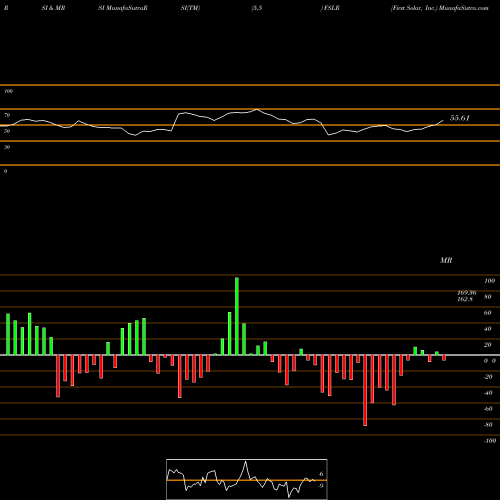Screen dimensions: 500x500
Task: Click the MR axis label 80
Action: (488, 297)
